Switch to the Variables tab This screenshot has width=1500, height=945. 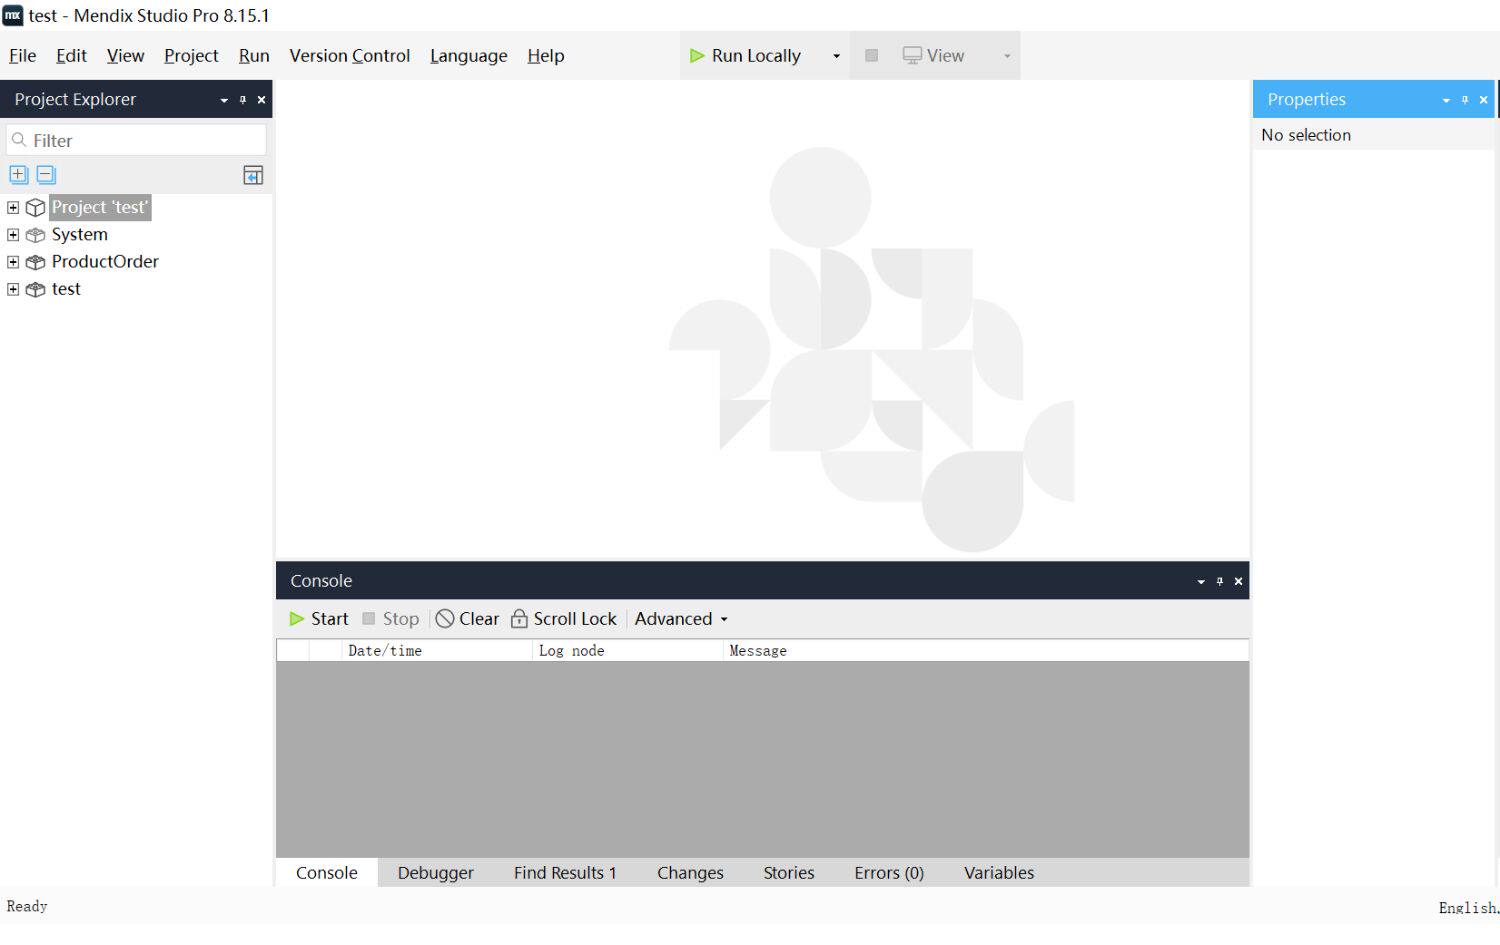pyautogui.click(x=999, y=873)
